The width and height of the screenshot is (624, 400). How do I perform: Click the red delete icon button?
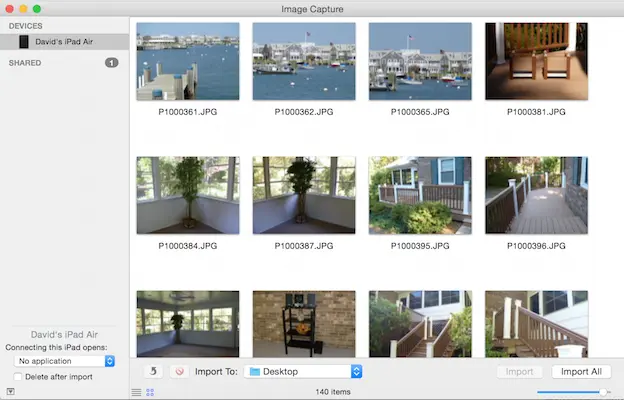click(179, 371)
